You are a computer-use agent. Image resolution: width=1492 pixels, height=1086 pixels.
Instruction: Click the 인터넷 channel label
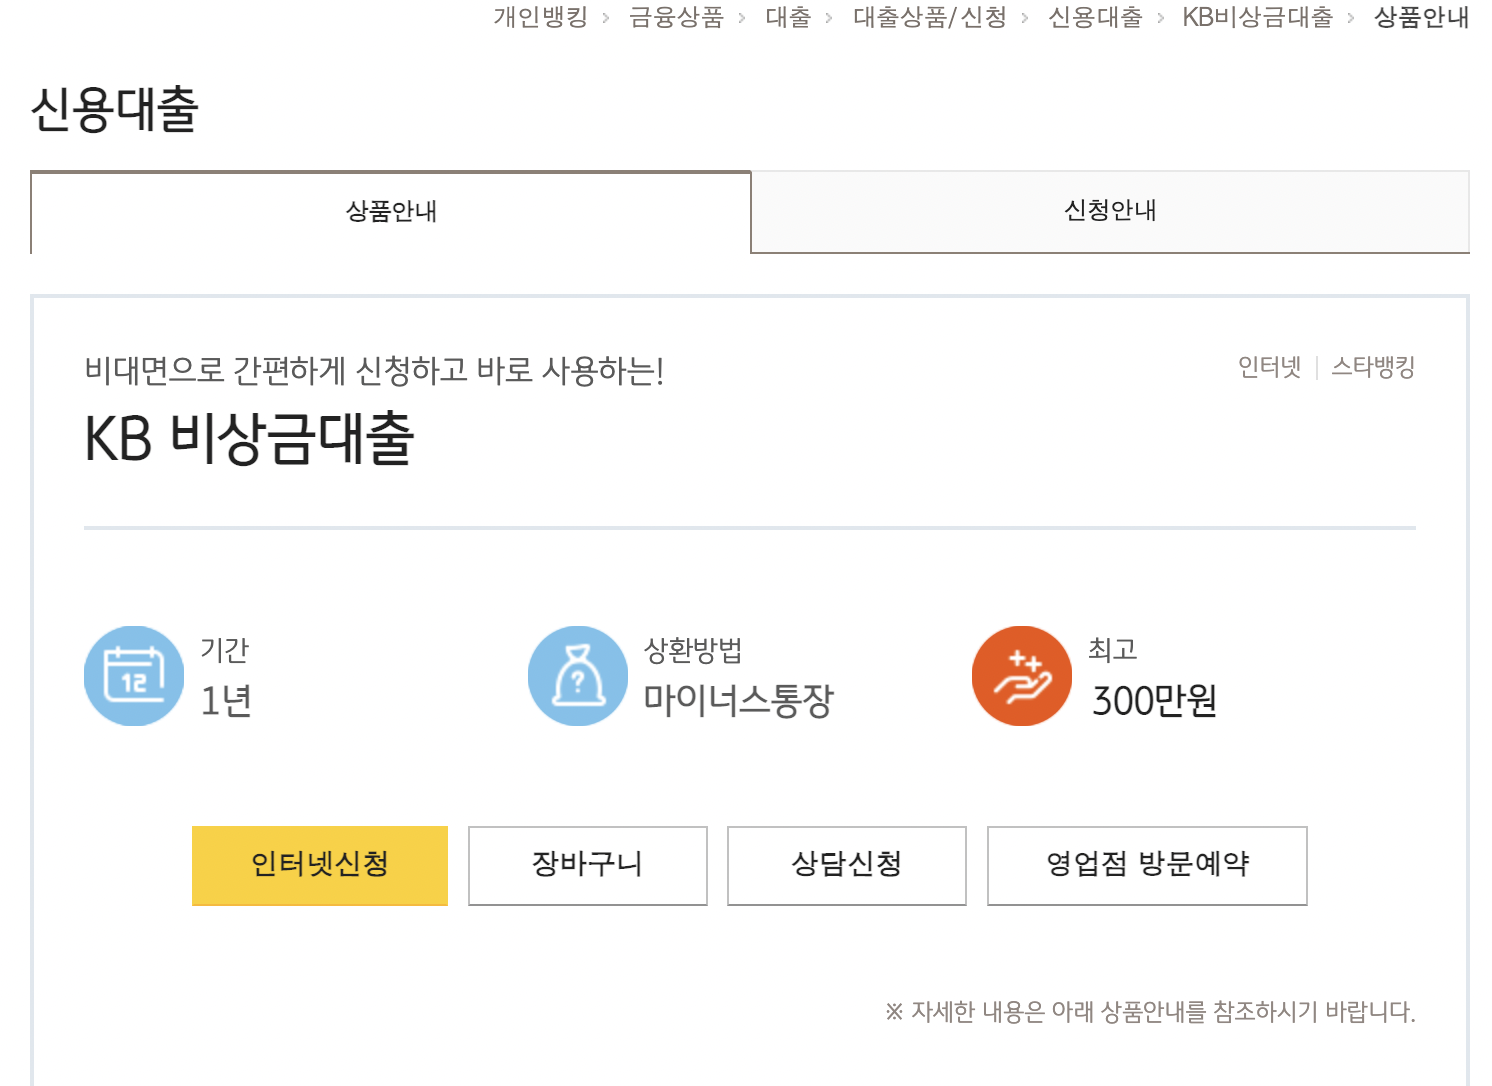tap(1270, 367)
